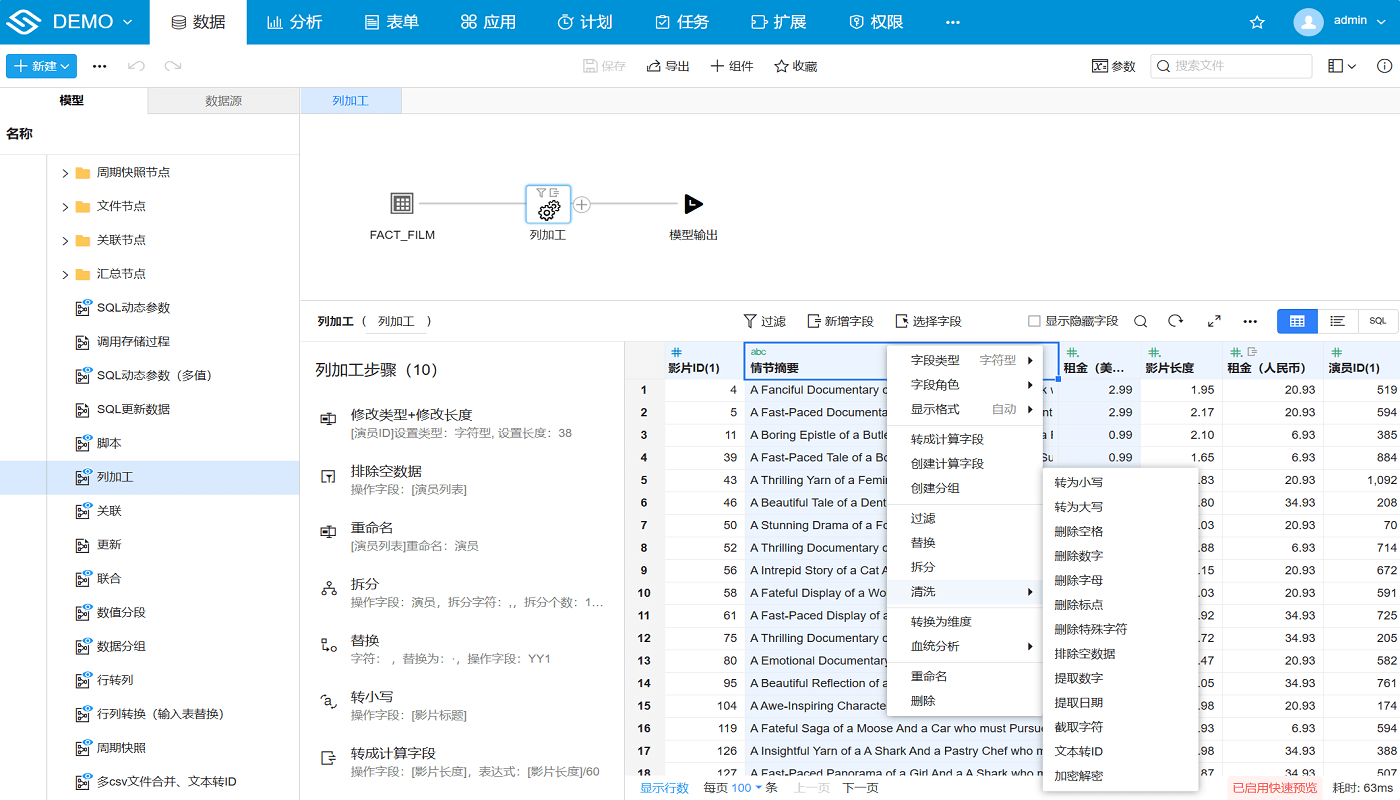Click the 新增字段 button
Screen dimensions: 1400x800
coord(840,321)
